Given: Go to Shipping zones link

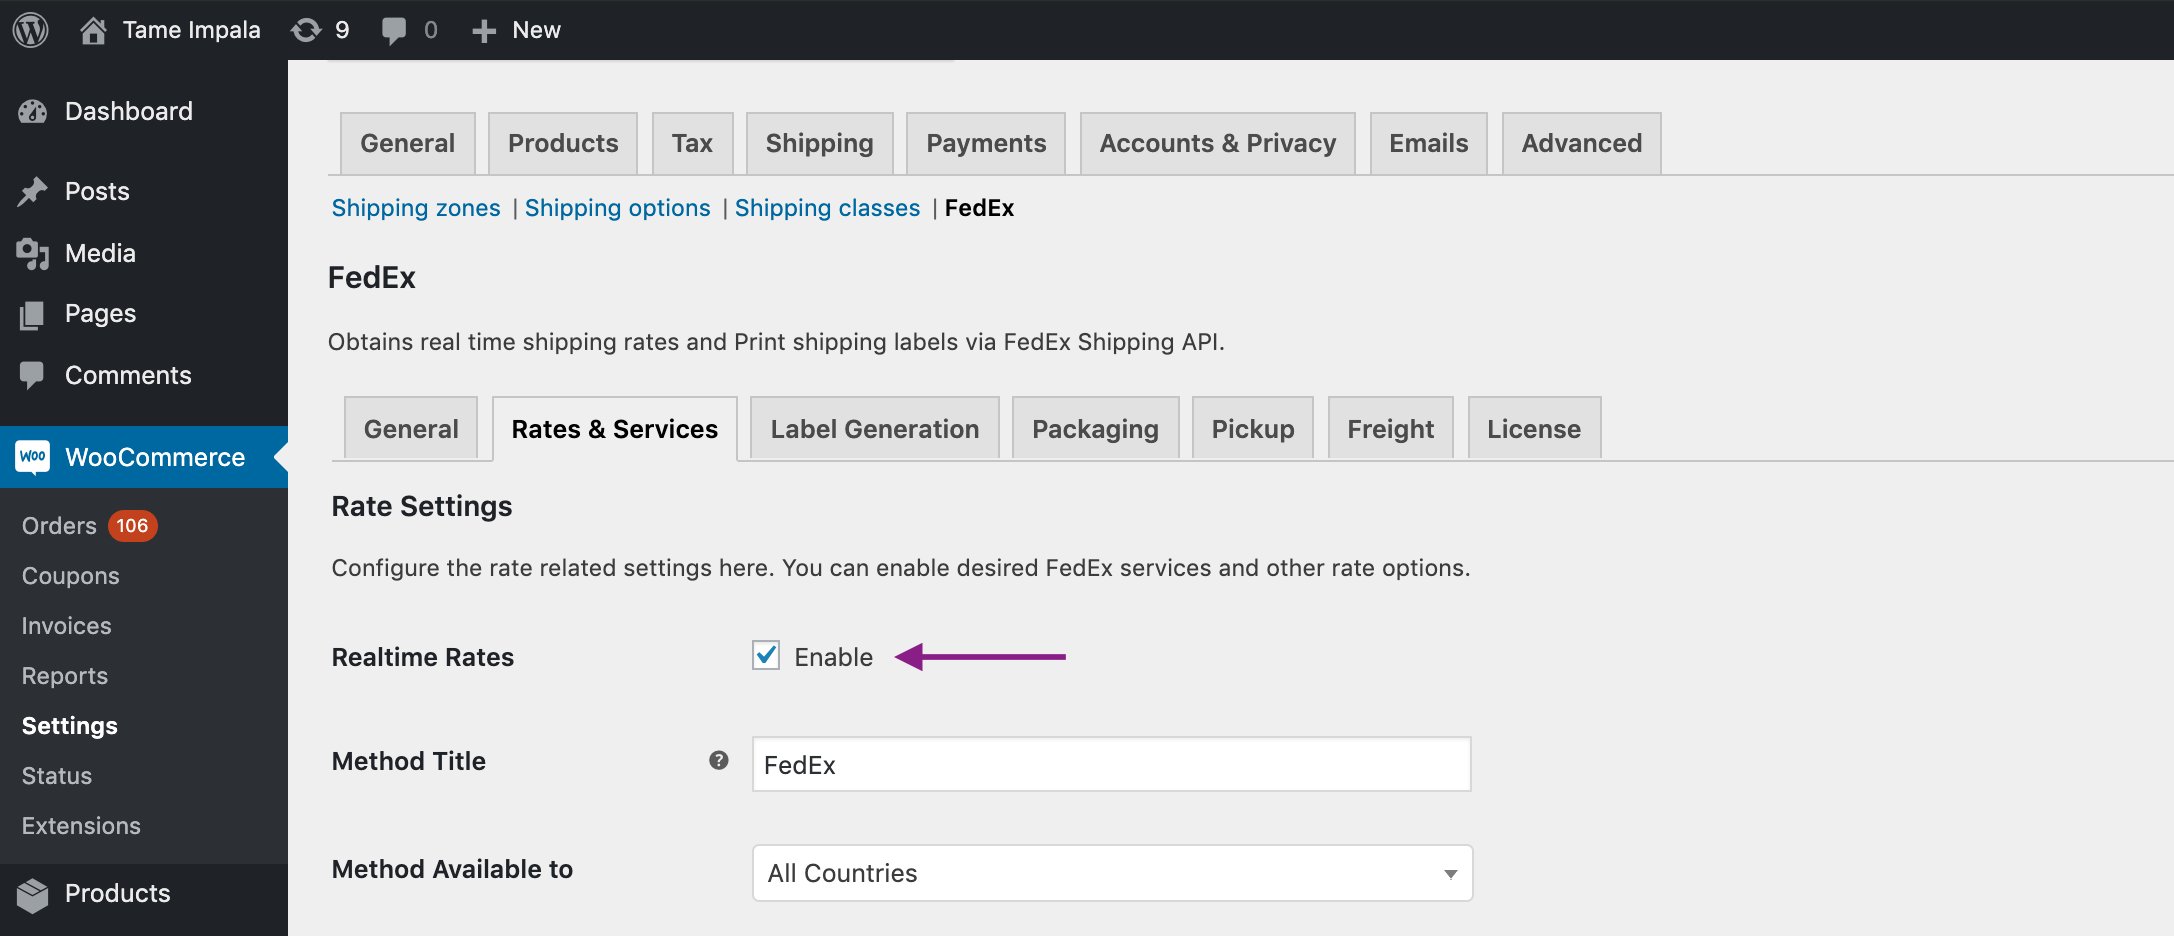Looking at the screenshot, I should tap(416, 208).
